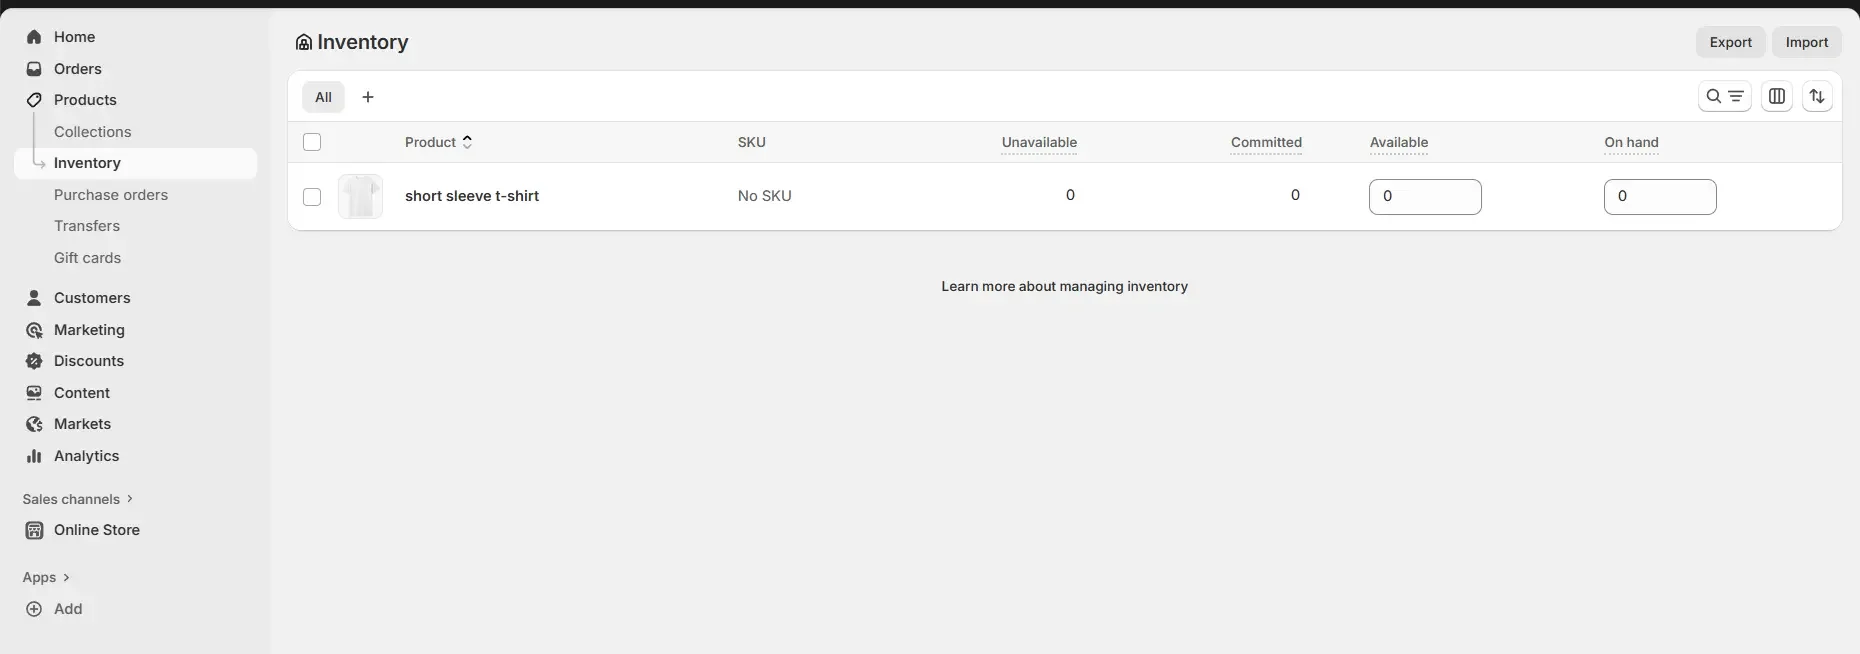Open the t-shirt product thumbnail

point(360,197)
